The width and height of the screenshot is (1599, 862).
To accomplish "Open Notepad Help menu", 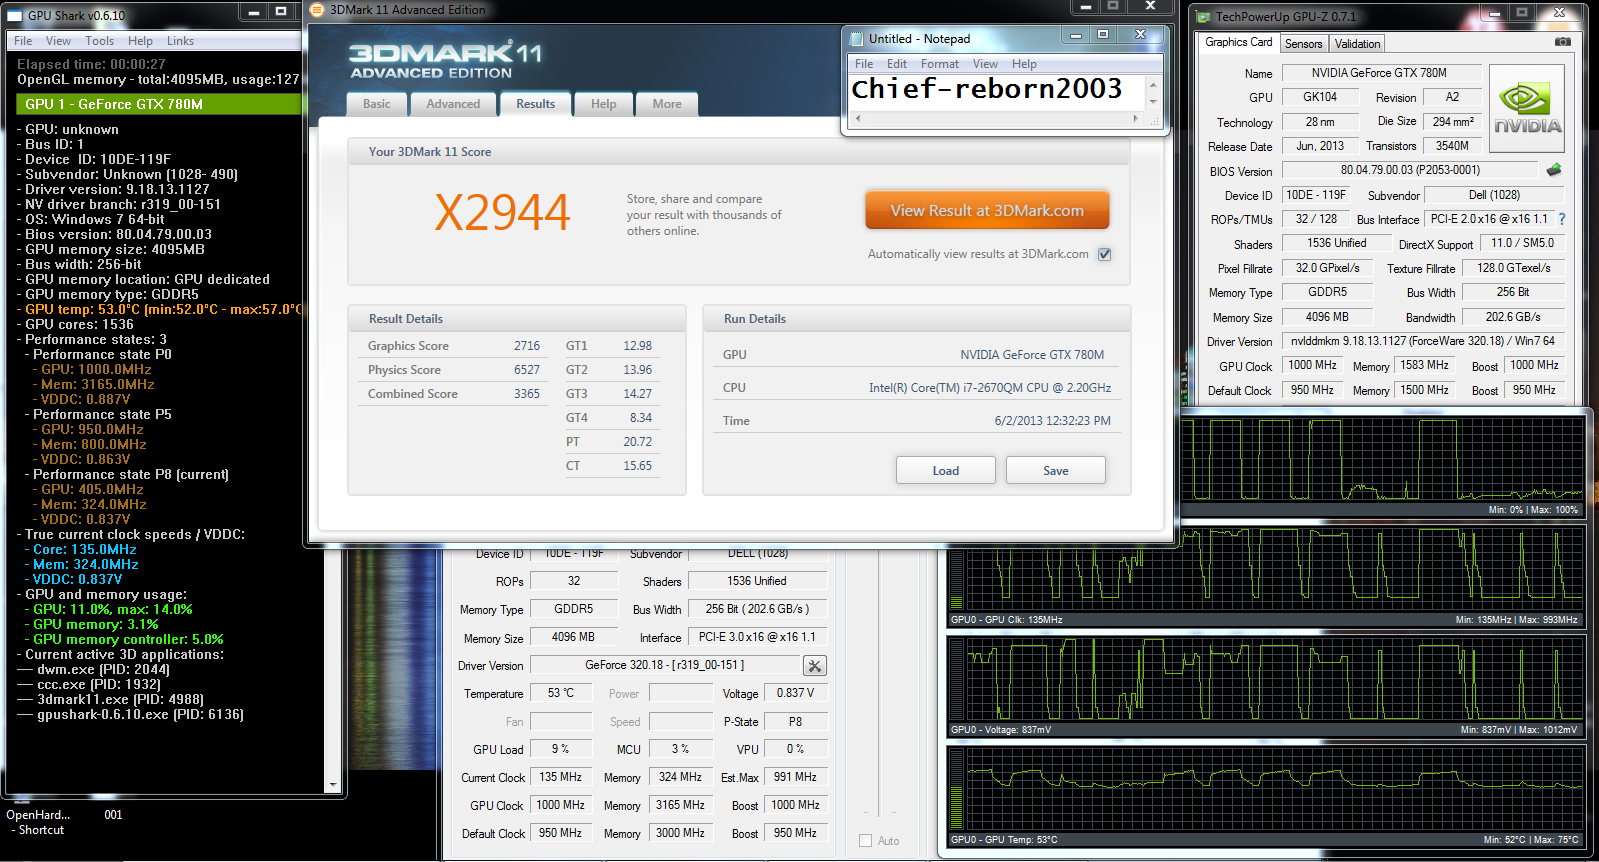I will (1024, 64).
